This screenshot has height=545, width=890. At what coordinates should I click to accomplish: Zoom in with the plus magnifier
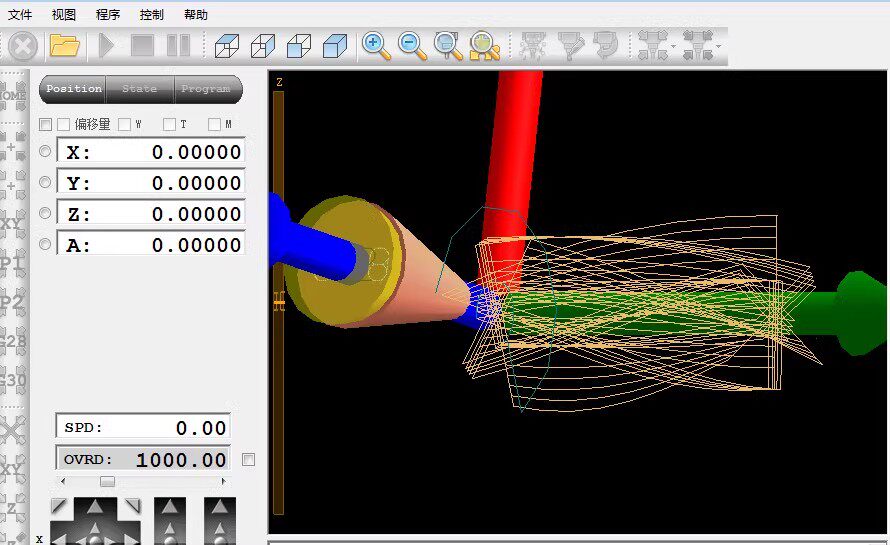click(x=376, y=45)
